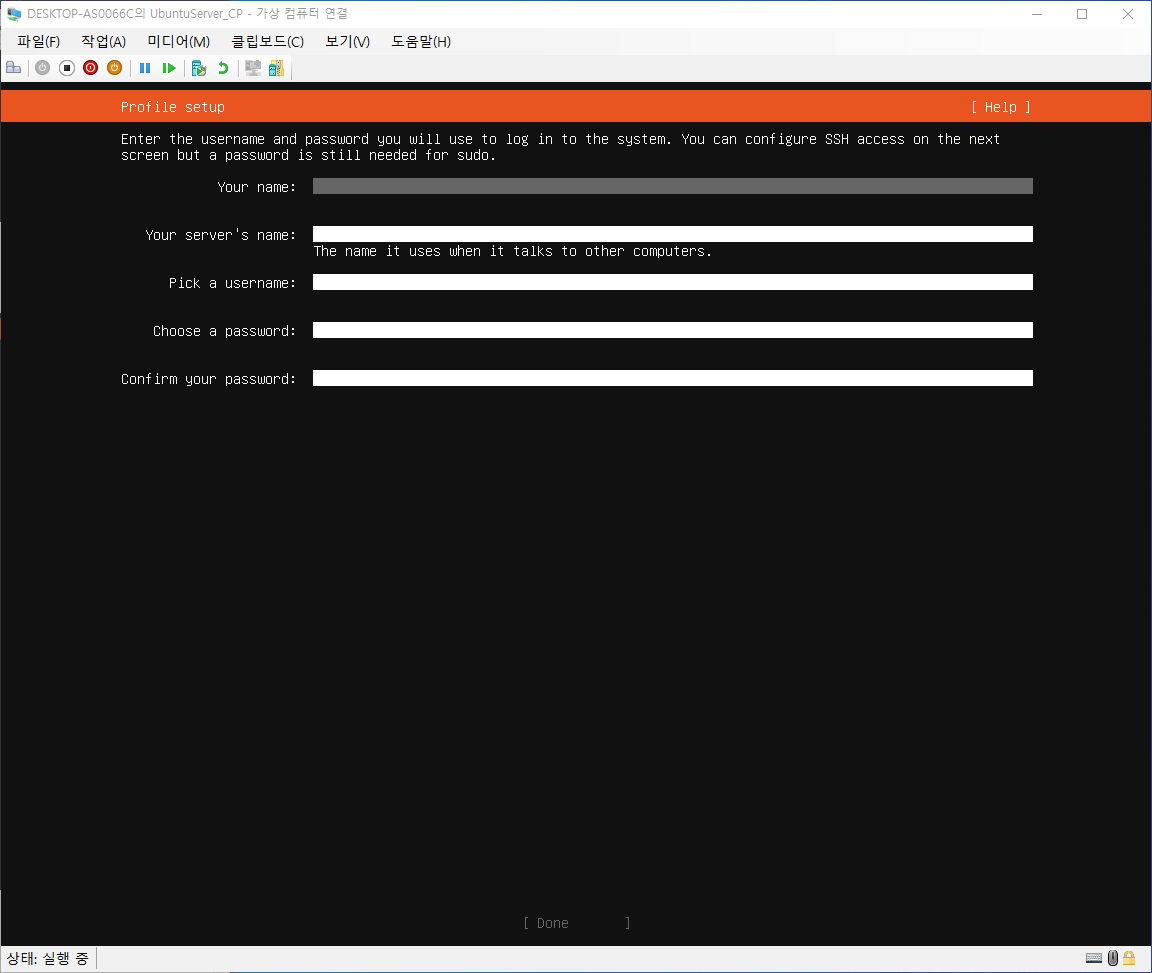Viewport: 1152px width, 973px height.
Task: Create a checkpoint using toolbar icon
Action: [x=198, y=68]
